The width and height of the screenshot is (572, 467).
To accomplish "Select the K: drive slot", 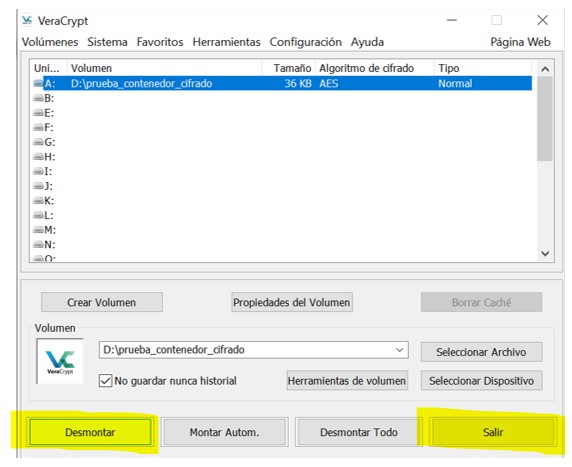I will (x=44, y=201).
